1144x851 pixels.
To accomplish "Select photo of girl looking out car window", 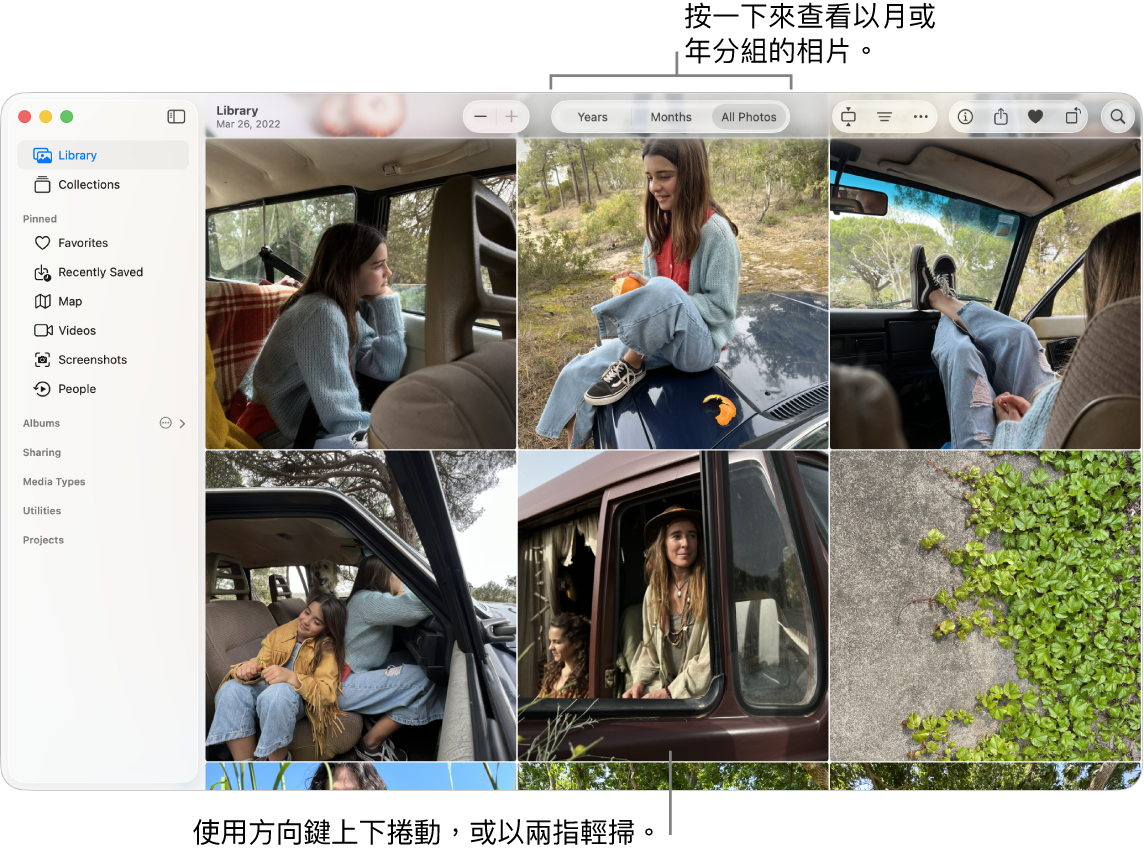I will (x=360, y=293).
